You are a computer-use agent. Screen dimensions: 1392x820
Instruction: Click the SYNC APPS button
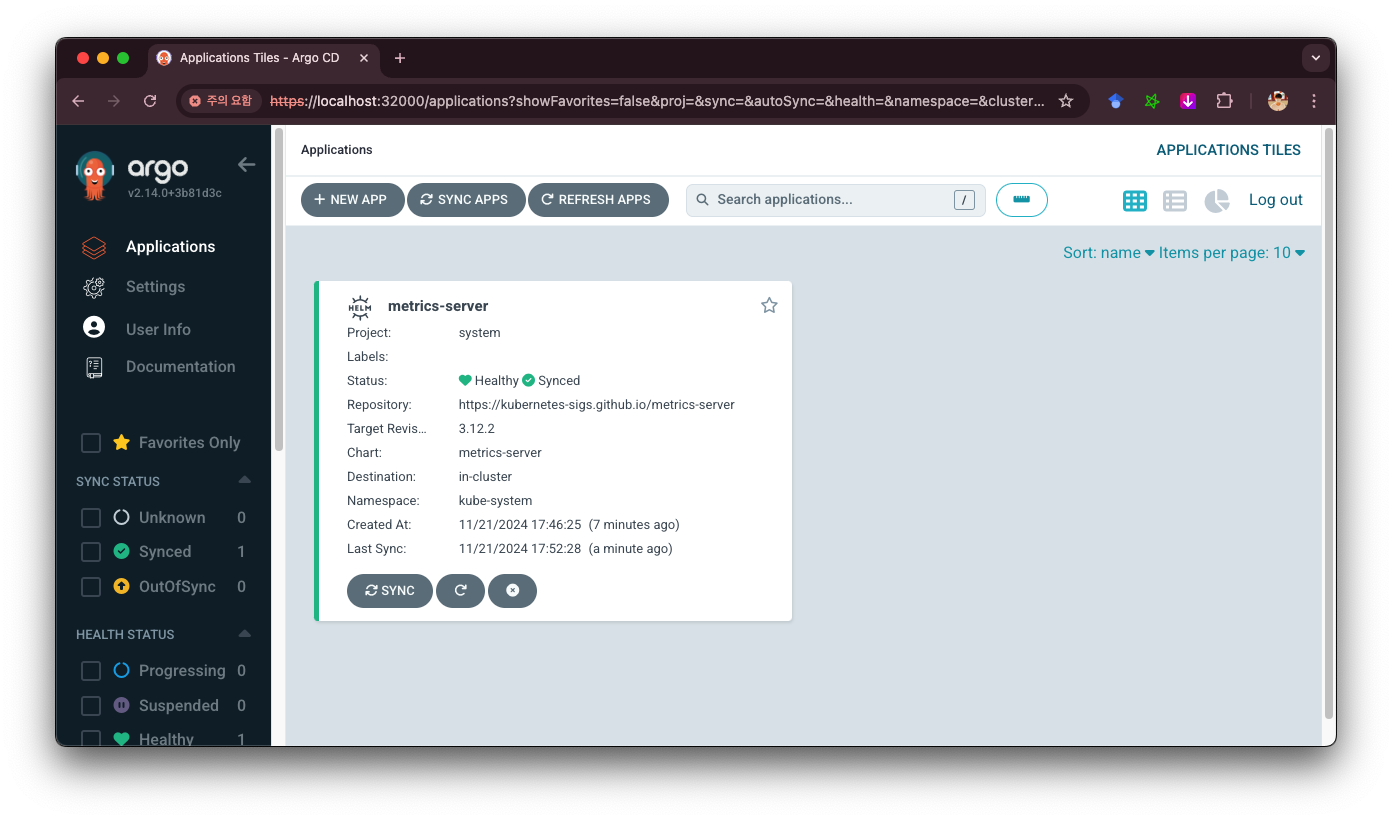click(466, 200)
